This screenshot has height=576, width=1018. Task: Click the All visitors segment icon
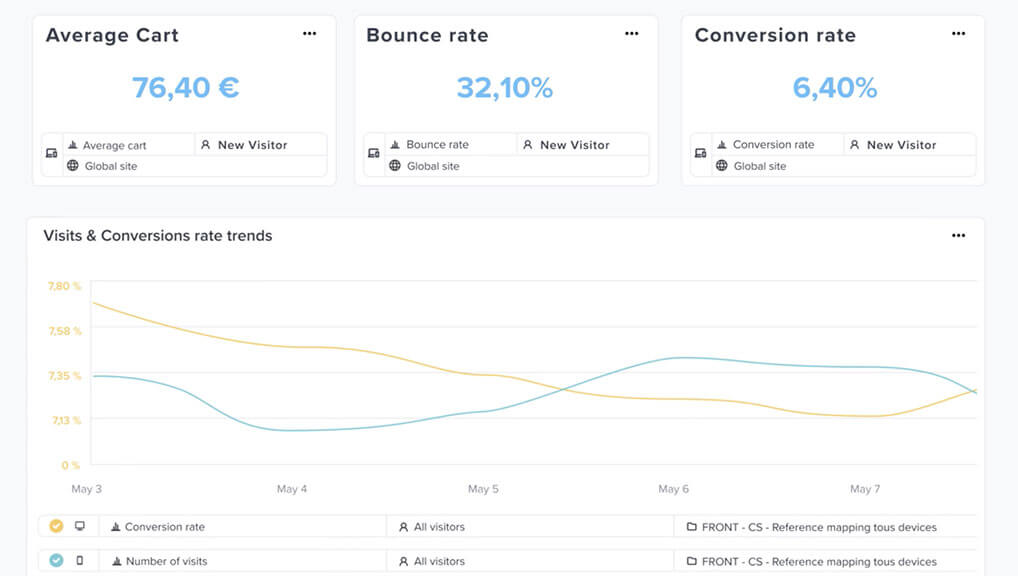(x=402, y=526)
